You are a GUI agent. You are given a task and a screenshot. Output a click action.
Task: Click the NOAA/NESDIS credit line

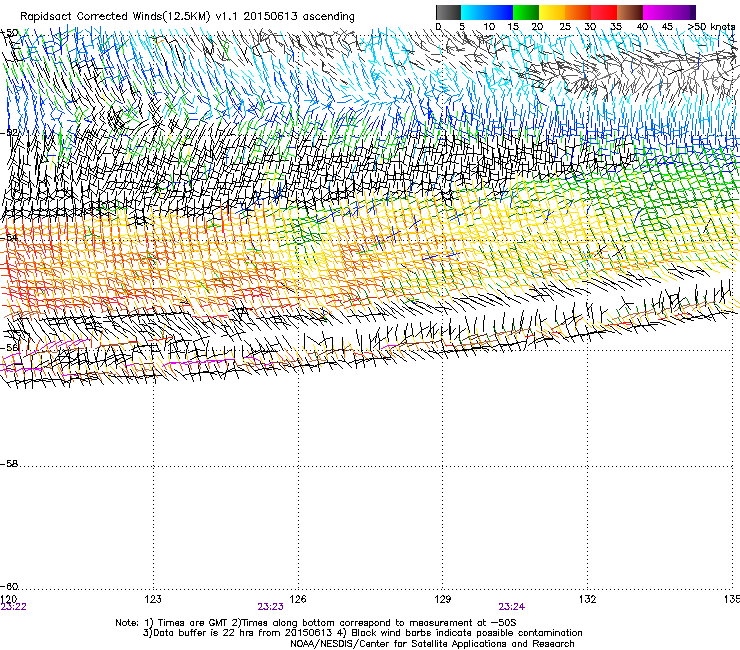tap(432, 644)
